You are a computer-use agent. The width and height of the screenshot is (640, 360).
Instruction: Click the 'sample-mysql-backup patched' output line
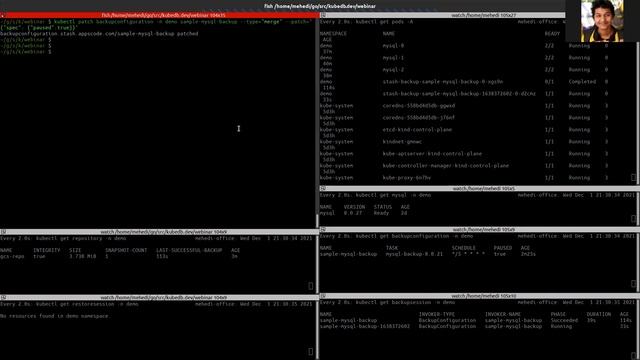tap(99, 34)
